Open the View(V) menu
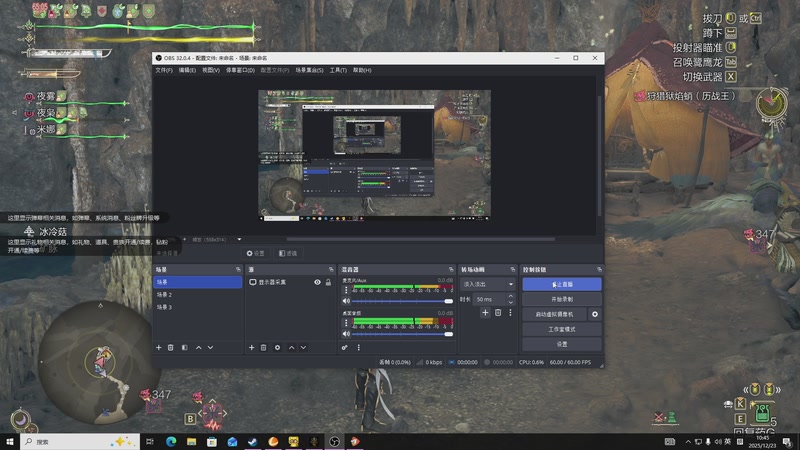The height and width of the screenshot is (450, 800). click(211, 70)
